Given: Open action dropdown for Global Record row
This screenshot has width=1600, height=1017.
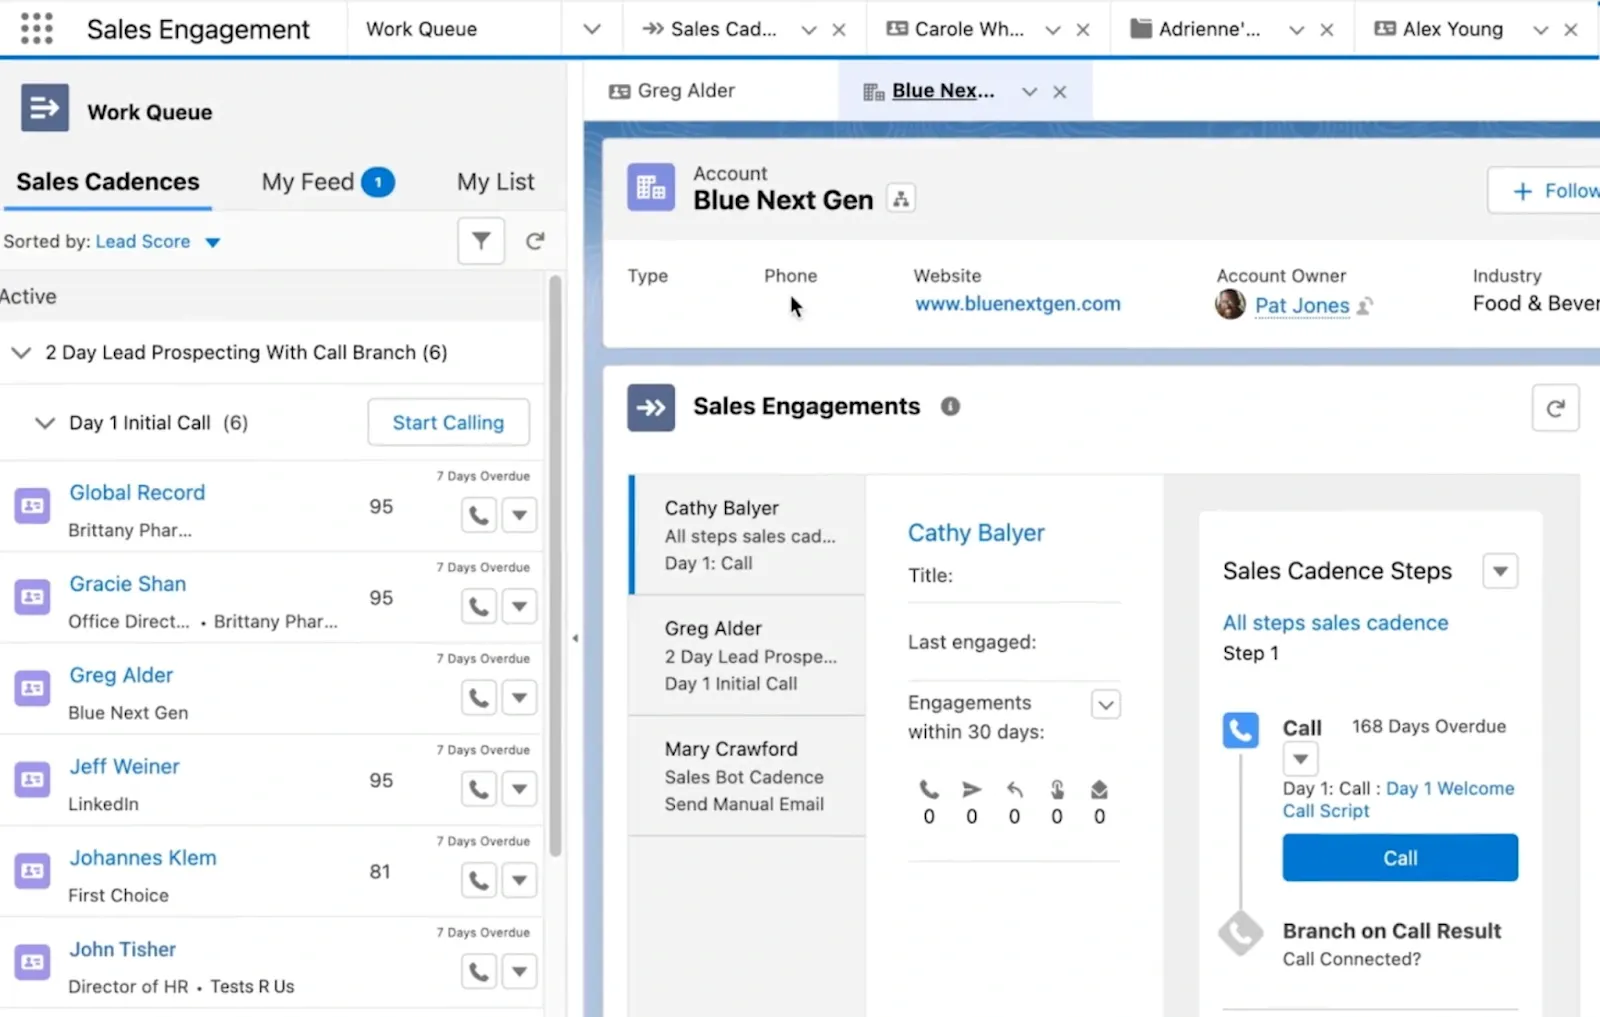Looking at the screenshot, I should tap(520, 516).
